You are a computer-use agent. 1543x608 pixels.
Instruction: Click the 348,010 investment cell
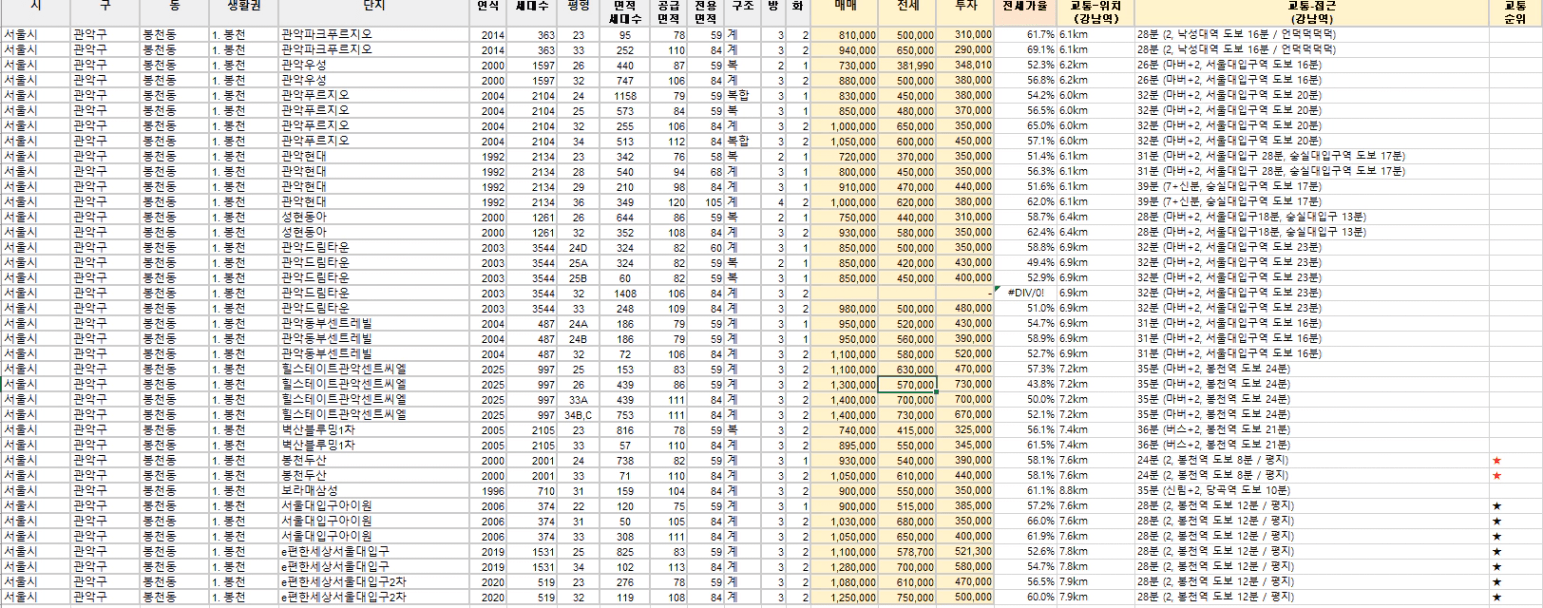(965, 65)
